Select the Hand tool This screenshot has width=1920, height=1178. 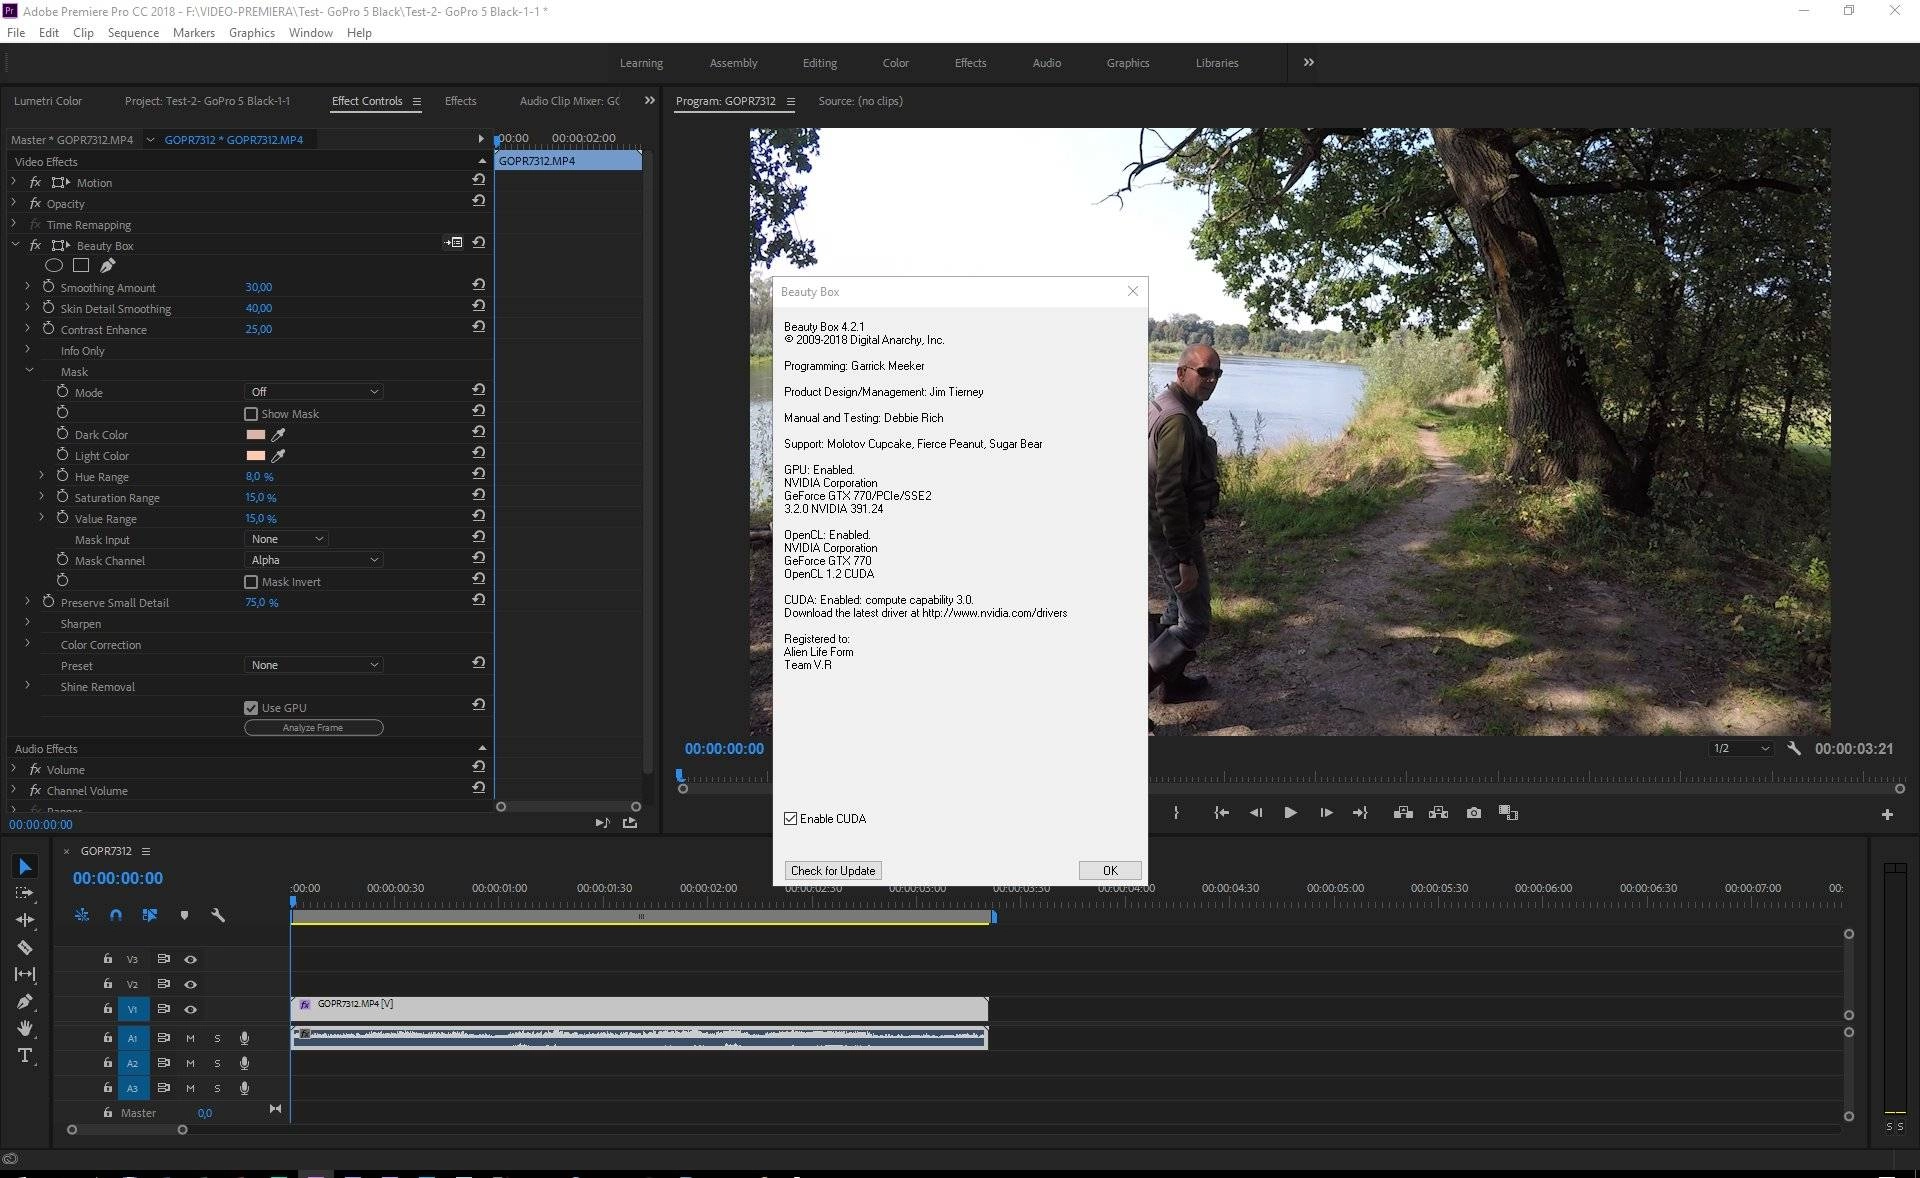pyautogui.click(x=25, y=1028)
